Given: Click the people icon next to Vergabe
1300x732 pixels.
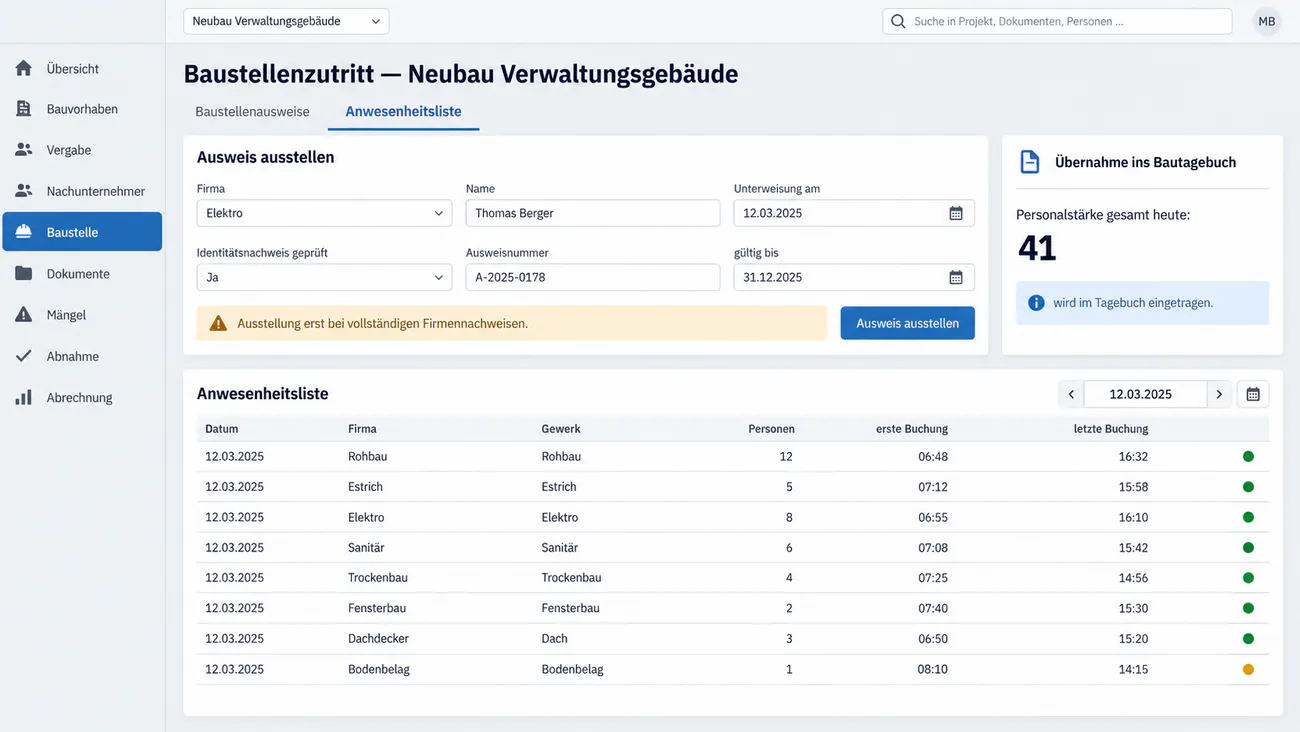Looking at the screenshot, I should (x=24, y=150).
